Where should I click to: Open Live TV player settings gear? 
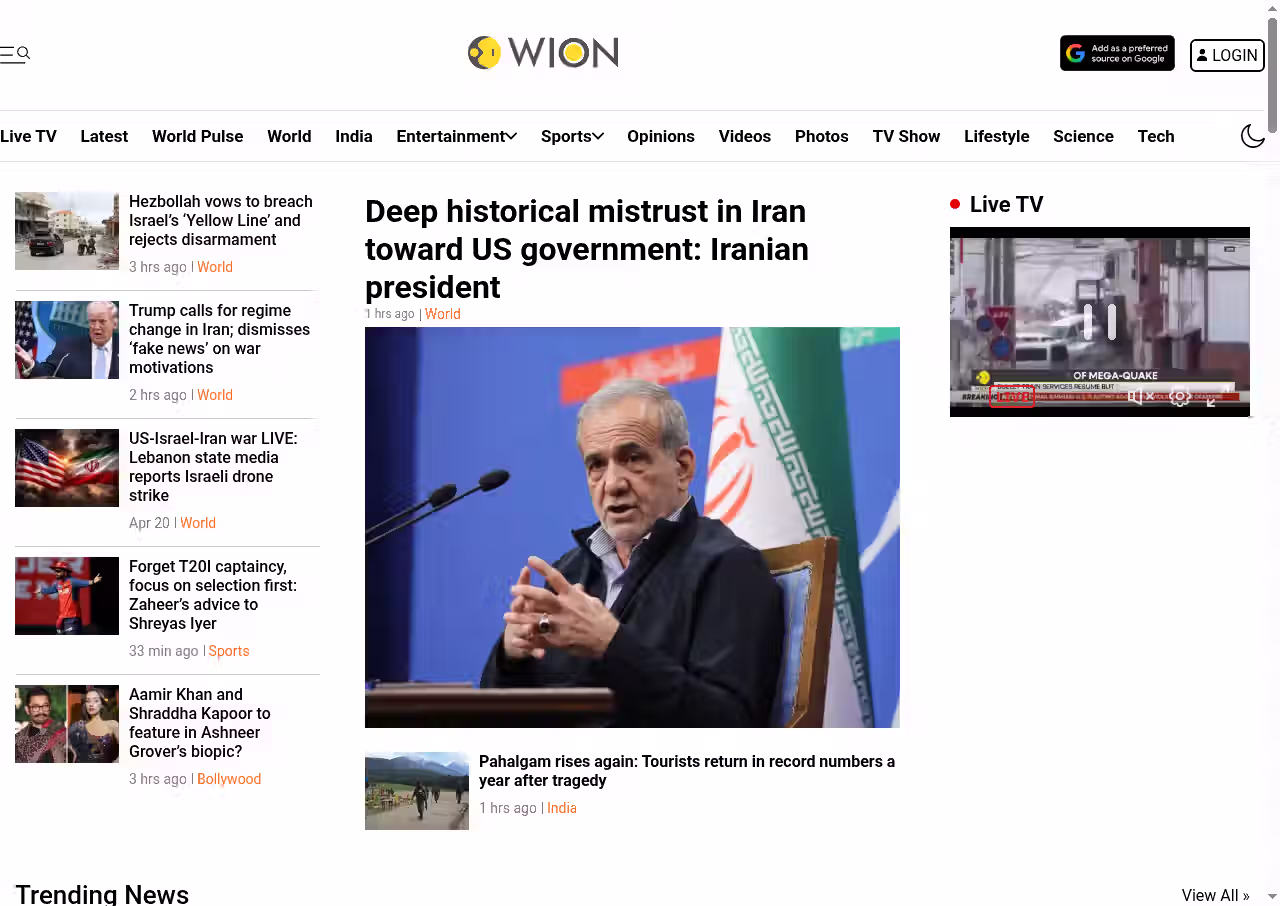pyautogui.click(x=1180, y=396)
